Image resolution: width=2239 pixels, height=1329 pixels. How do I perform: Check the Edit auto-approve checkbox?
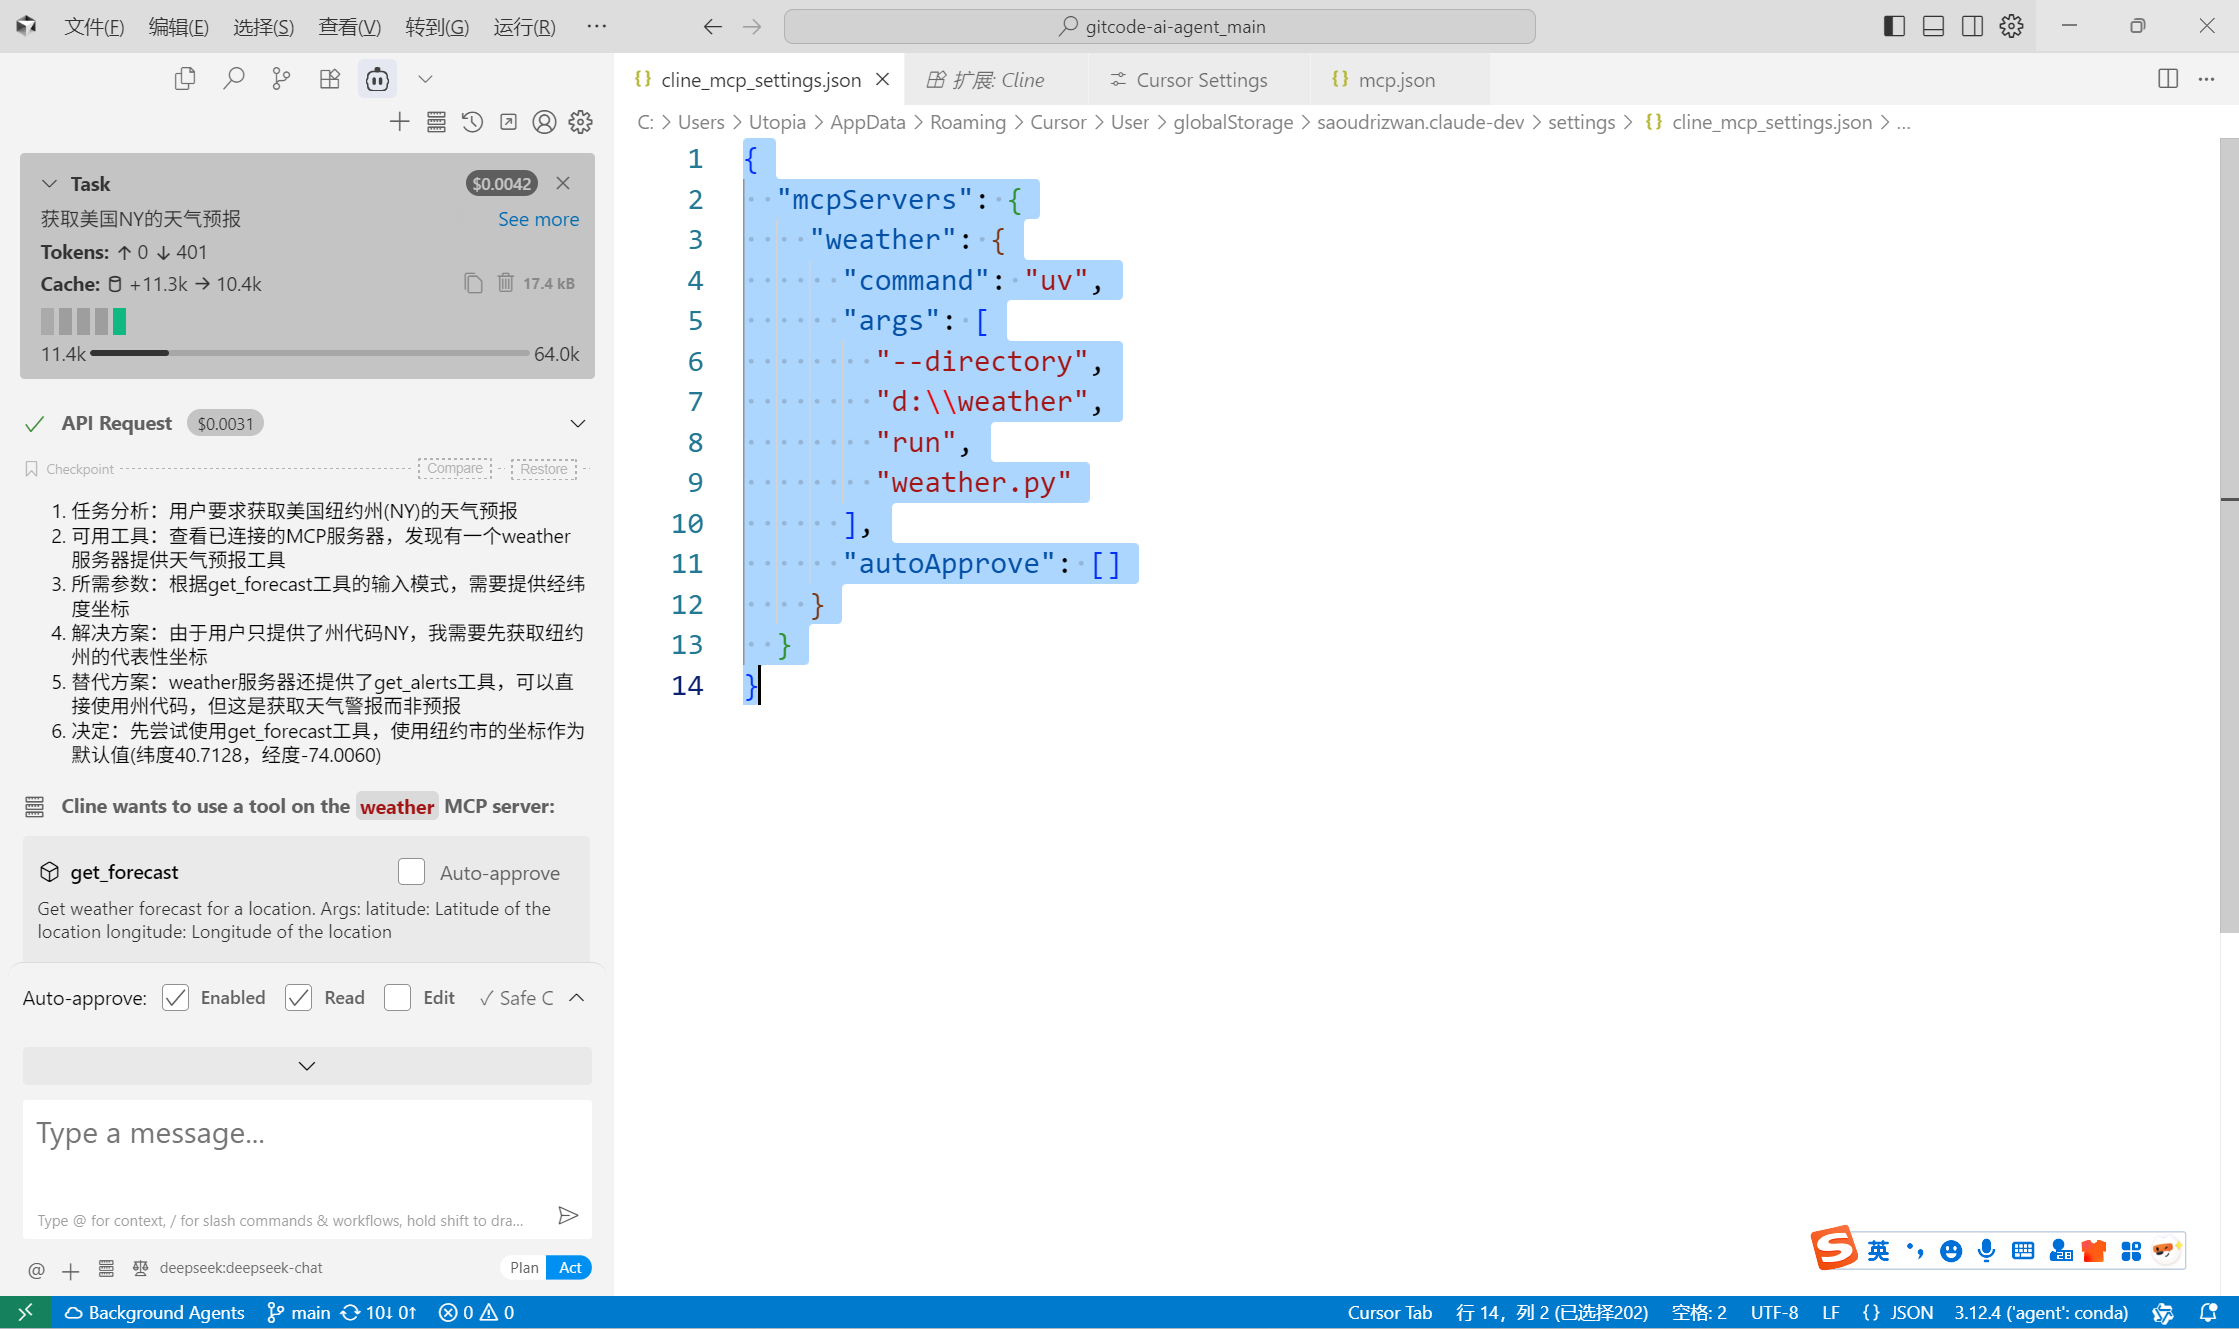[x=398, y=997]
